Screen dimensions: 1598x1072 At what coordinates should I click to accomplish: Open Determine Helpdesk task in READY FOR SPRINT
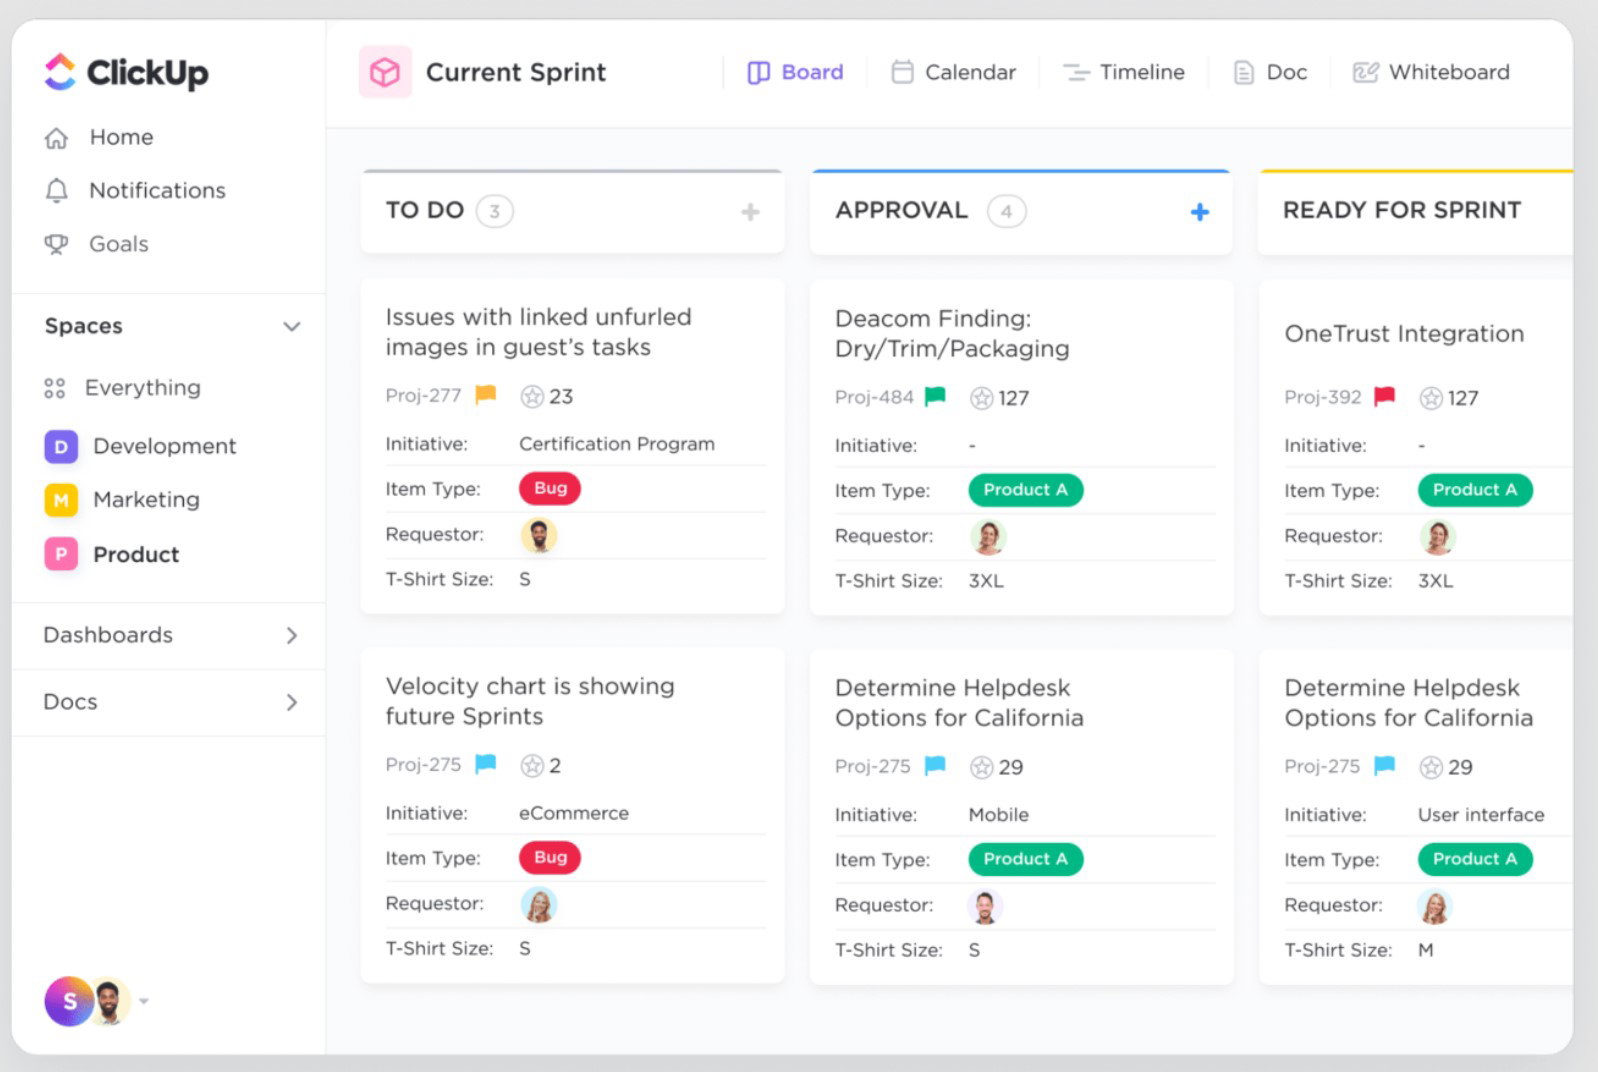(1408, 703)
